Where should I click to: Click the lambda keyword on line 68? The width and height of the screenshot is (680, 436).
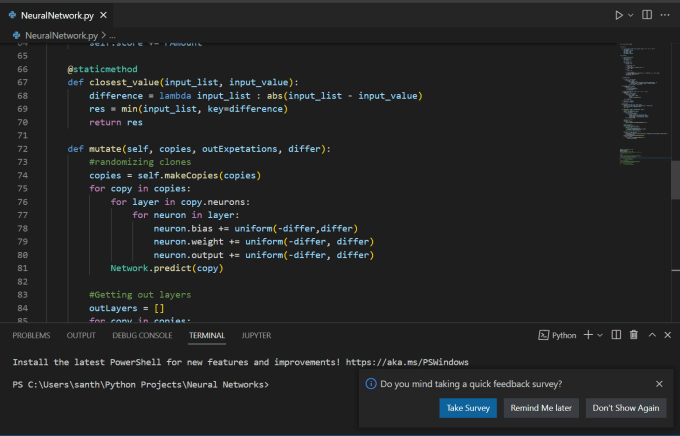(x=175, y=96)
